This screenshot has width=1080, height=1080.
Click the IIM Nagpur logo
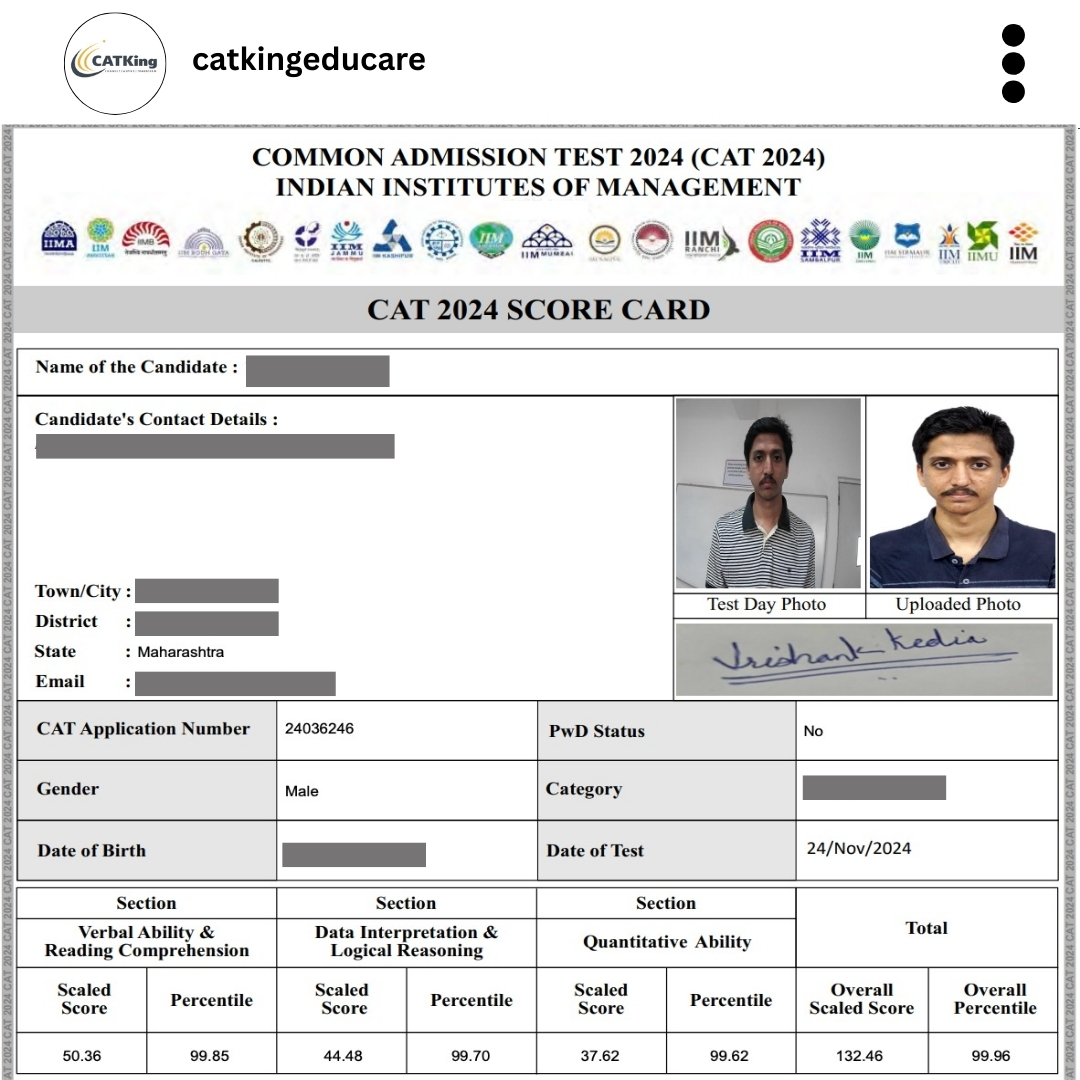pos(604,242)
